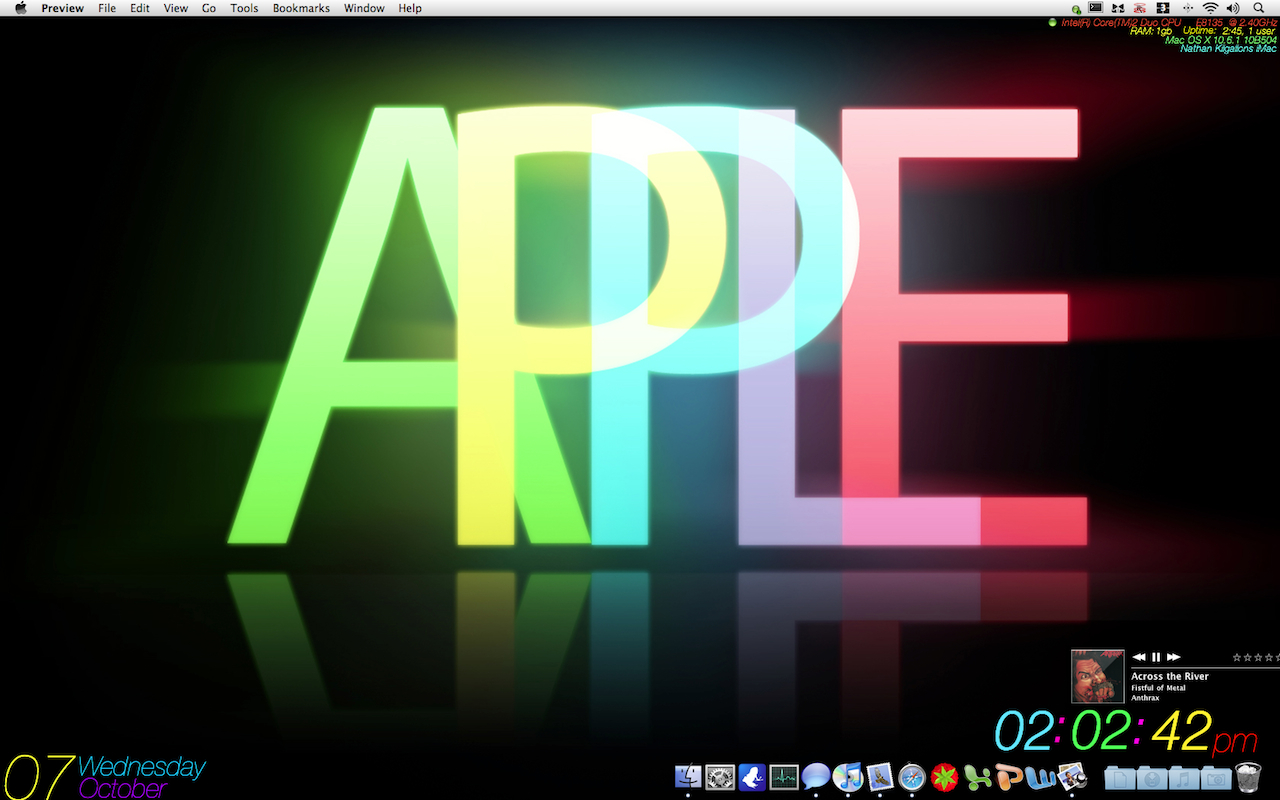
Task: Click the green chat status menu bar icon
Action: (x=1076, y=9)
